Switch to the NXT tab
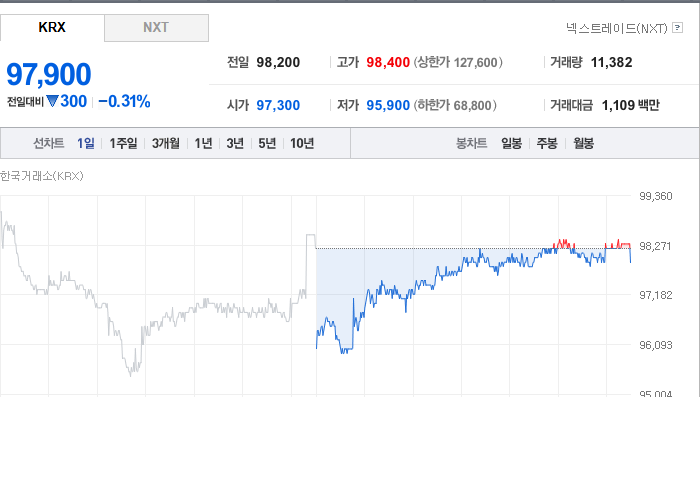 coord(156,28)
